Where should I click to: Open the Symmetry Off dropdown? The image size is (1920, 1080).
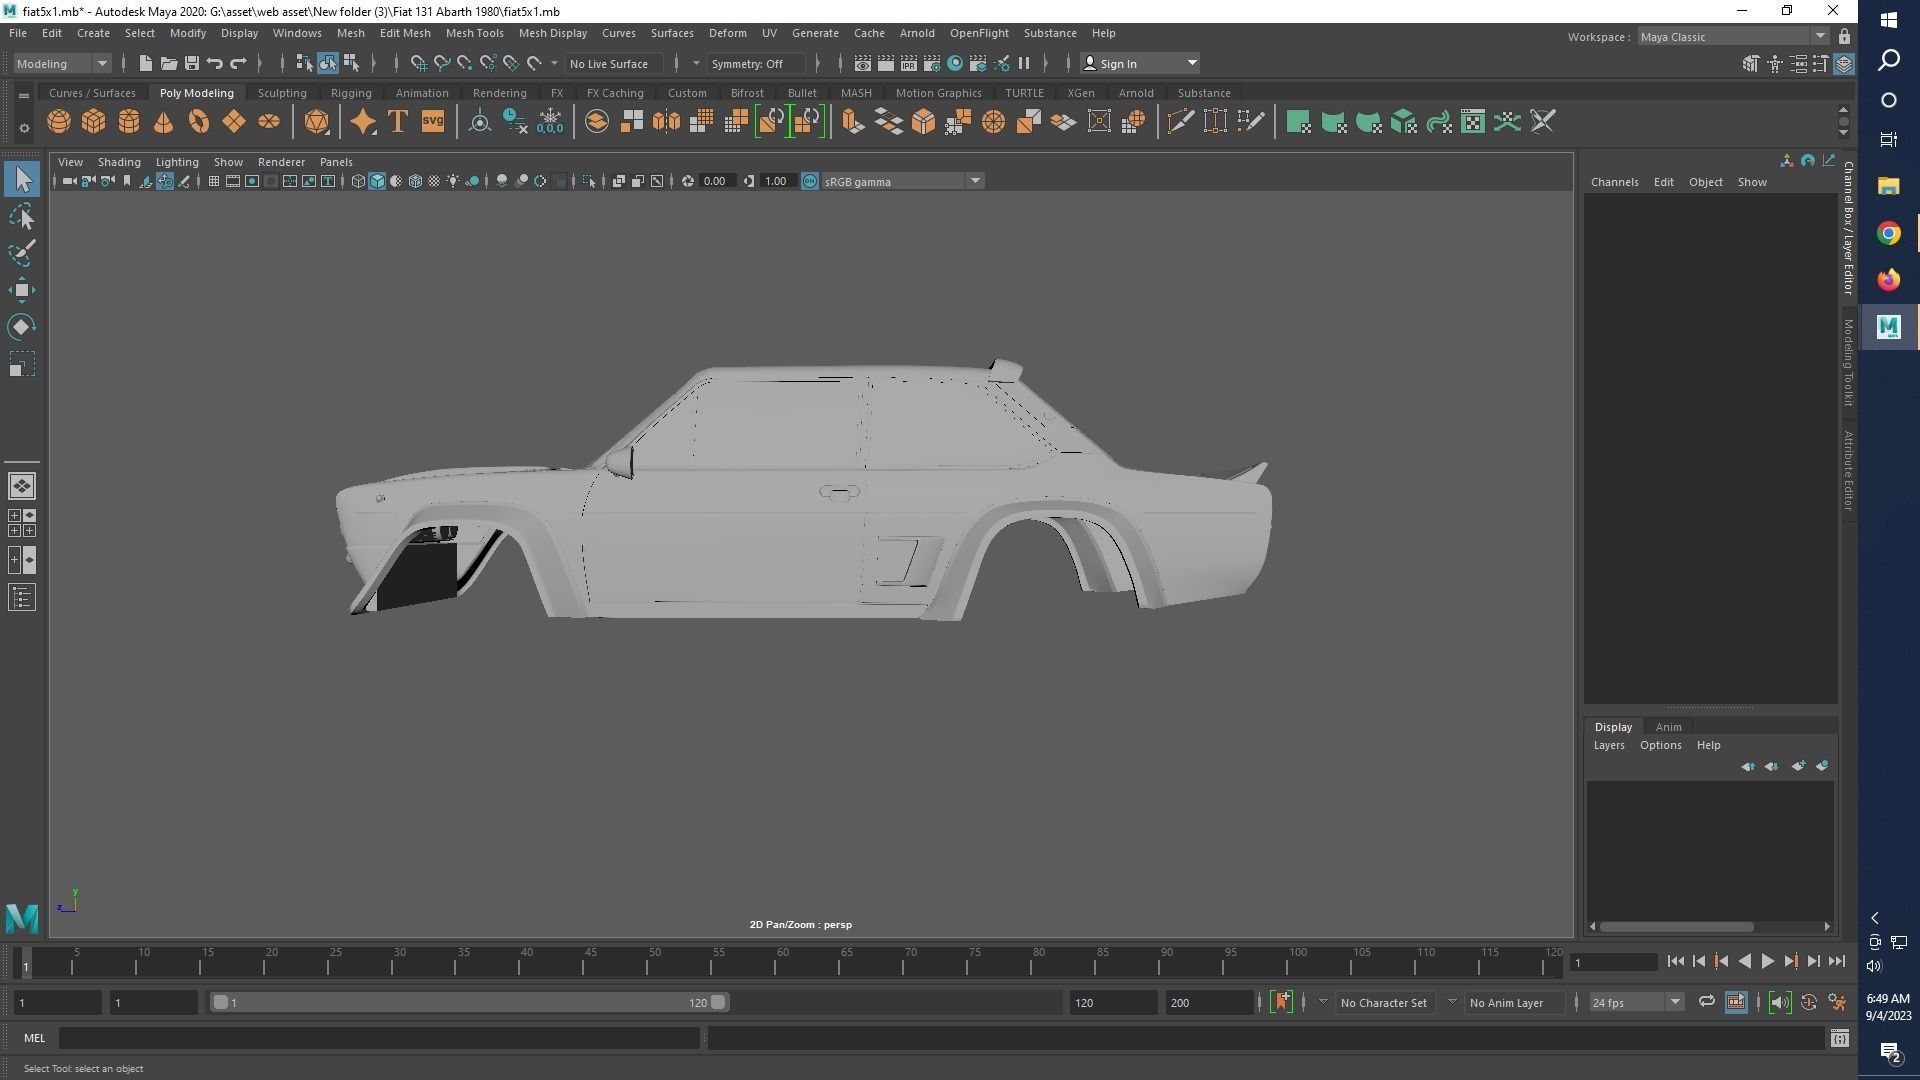[x=756, y=64]
